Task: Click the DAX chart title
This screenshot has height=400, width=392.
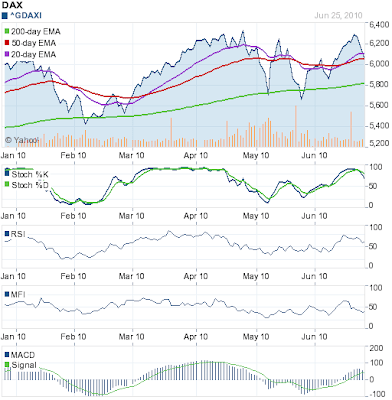Action: (x=12, y=5)
